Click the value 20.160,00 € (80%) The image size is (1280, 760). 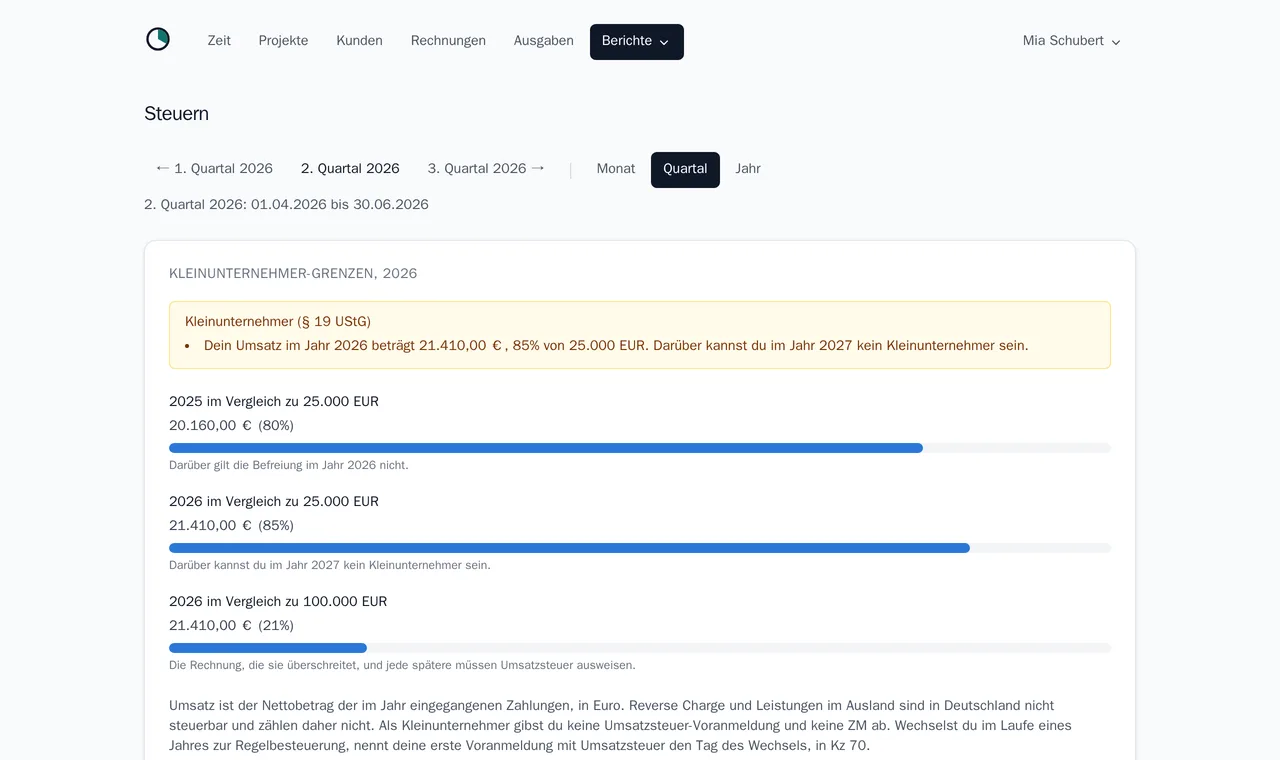pos(231,425)
